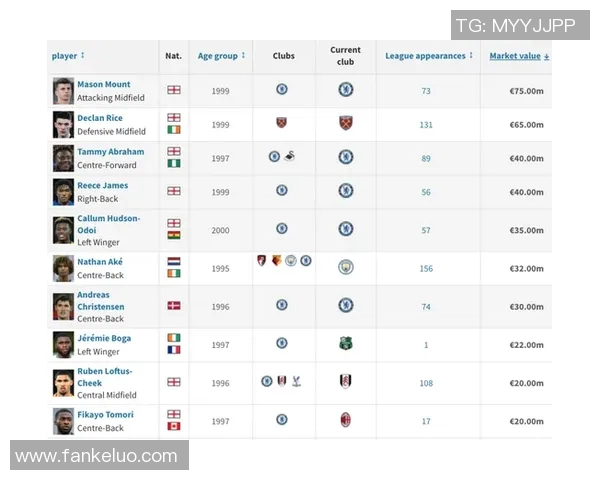The width and height of the screenshot is (600, 480).
Task: Click AC Milan crest in Fikayo Tomori's row
Action: point(345,420)
